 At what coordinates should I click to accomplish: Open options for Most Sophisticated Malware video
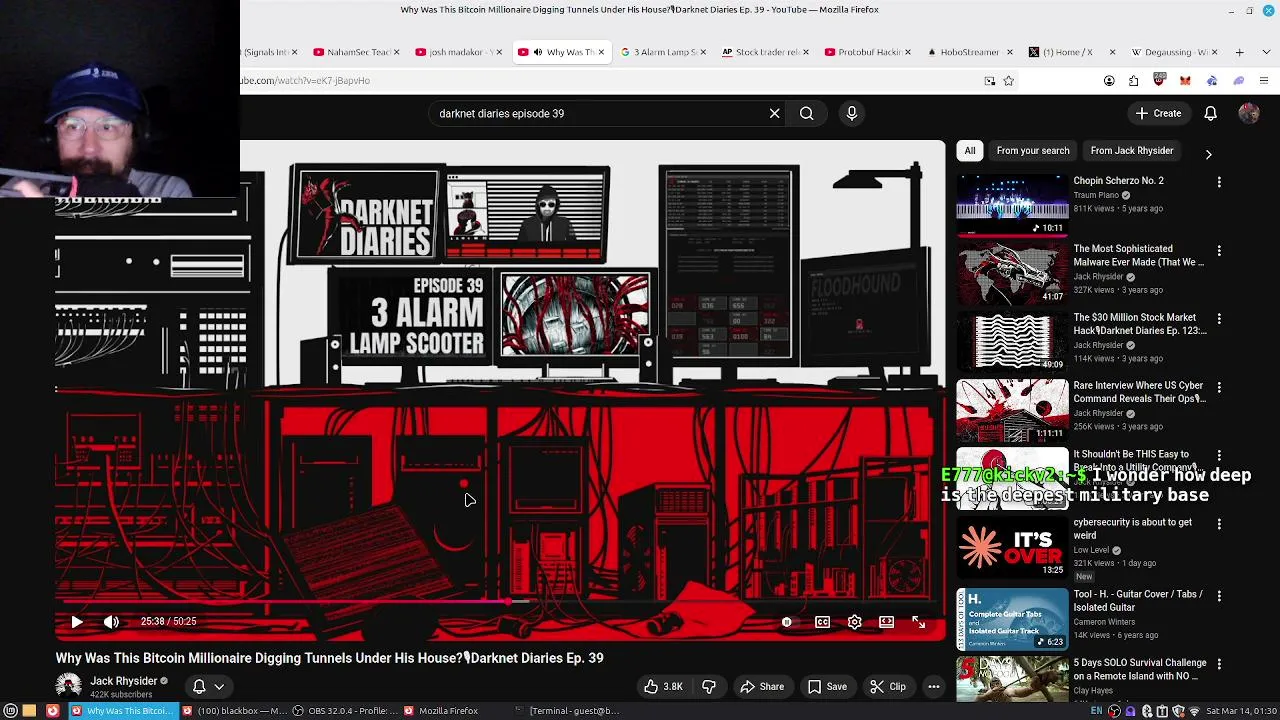click(x=1219, y=250)
